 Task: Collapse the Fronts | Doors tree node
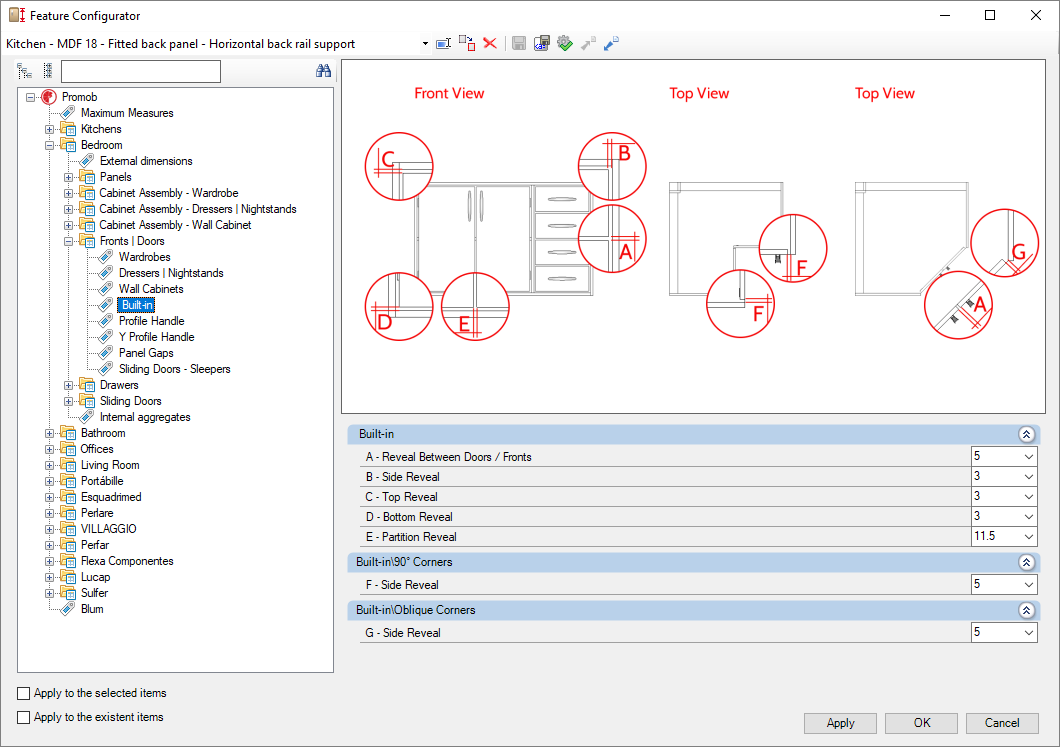pos(68,241)
